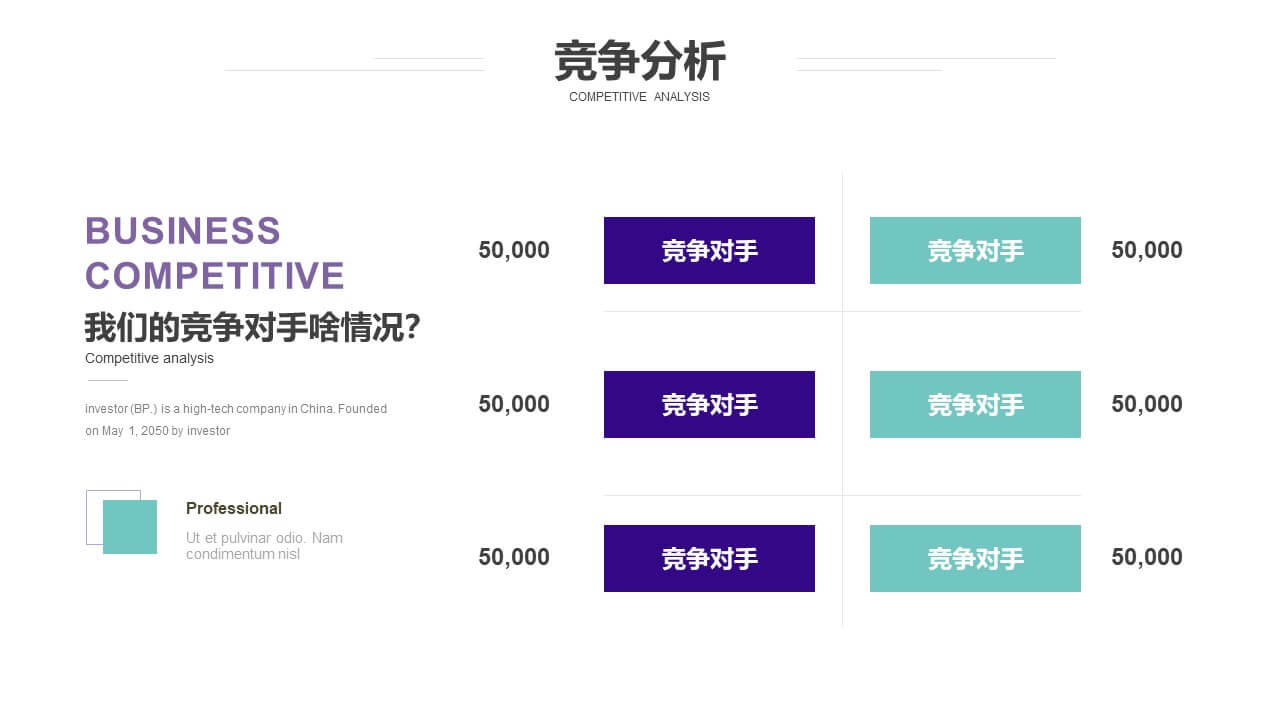Select the 竞争分析 slide title
This screenshot has width=1280, height=720.
point(640,61)
